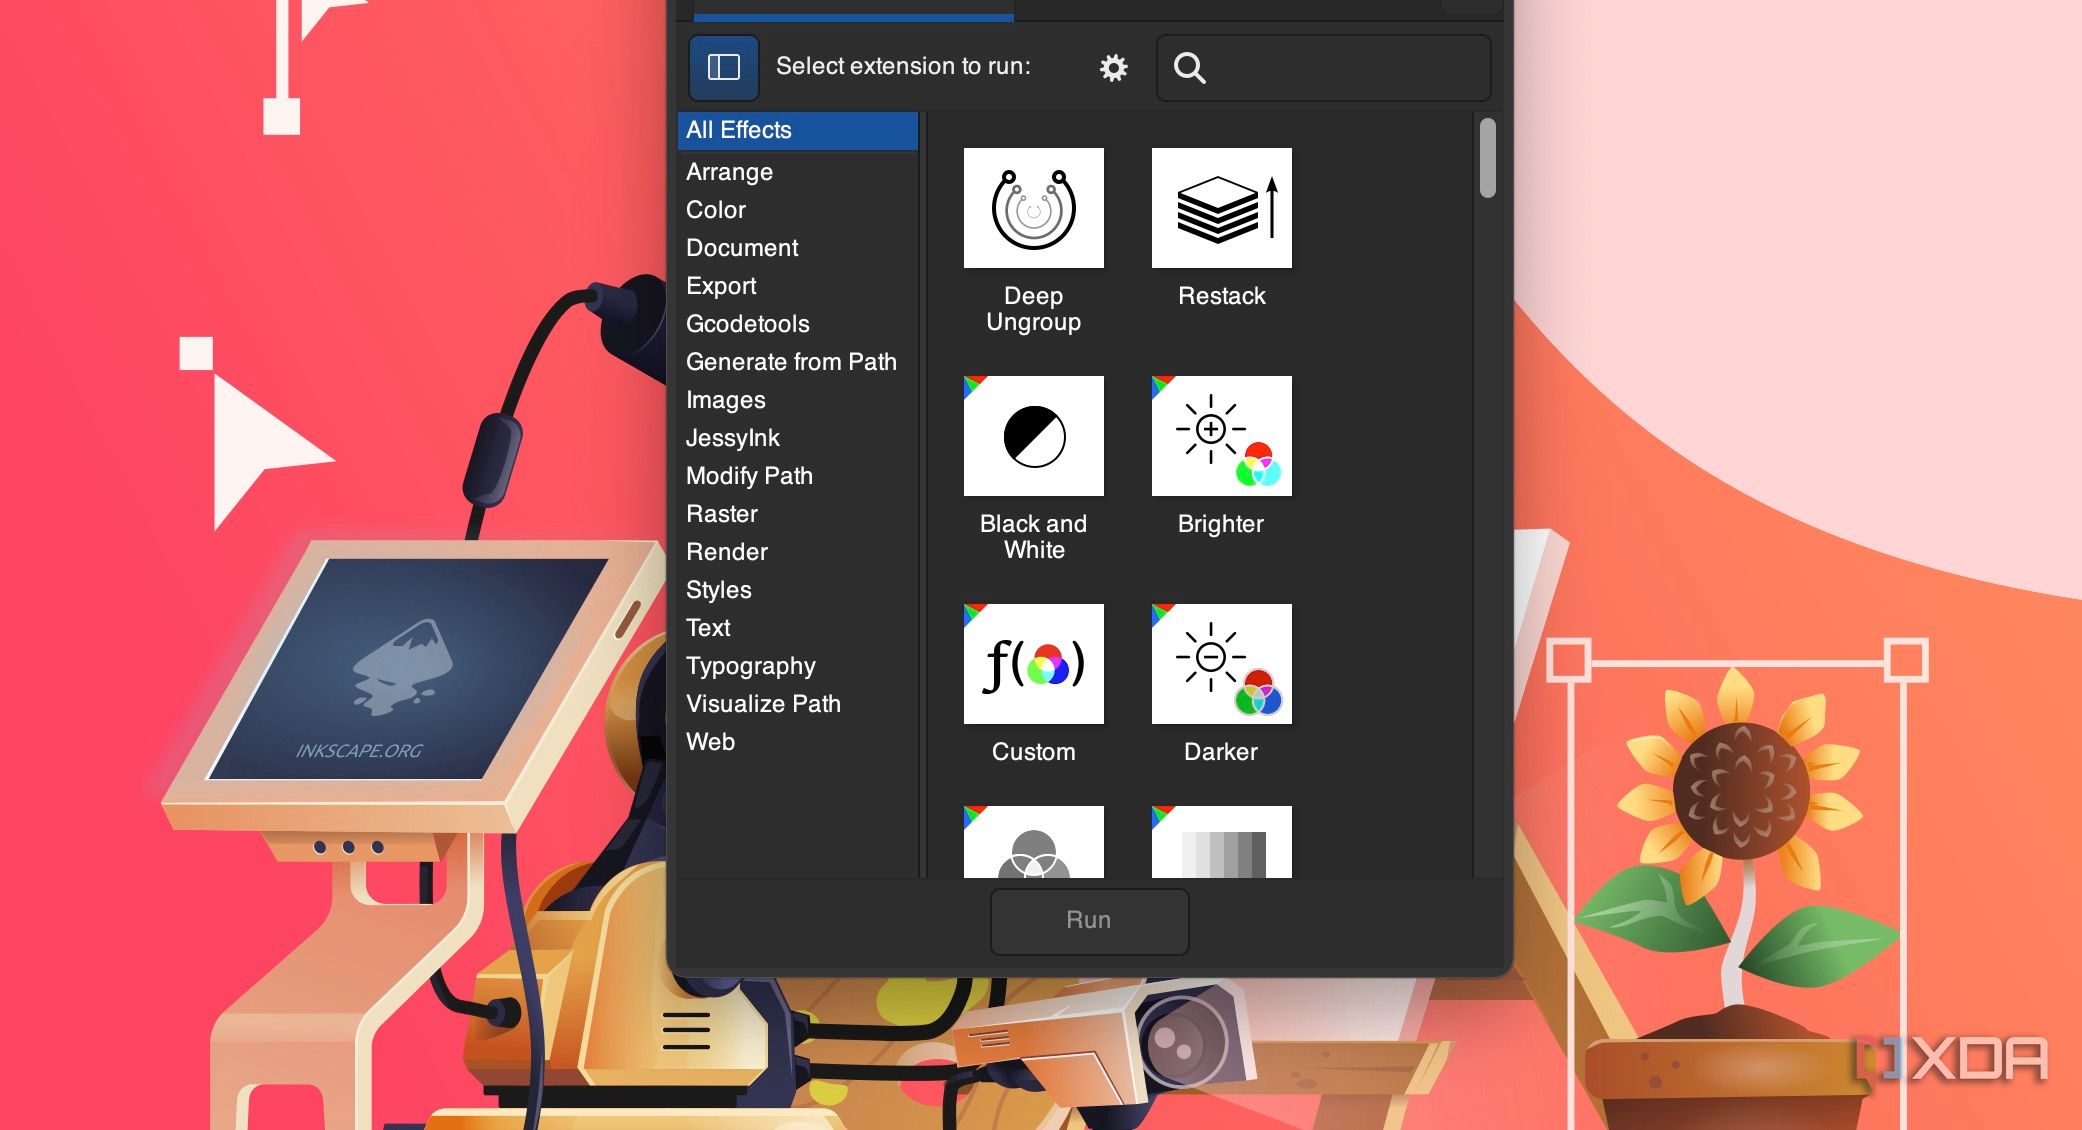The height and width of the screenshot is (1130, 2082).
Task: Select the JessyInk category
Action: (732, 437)
